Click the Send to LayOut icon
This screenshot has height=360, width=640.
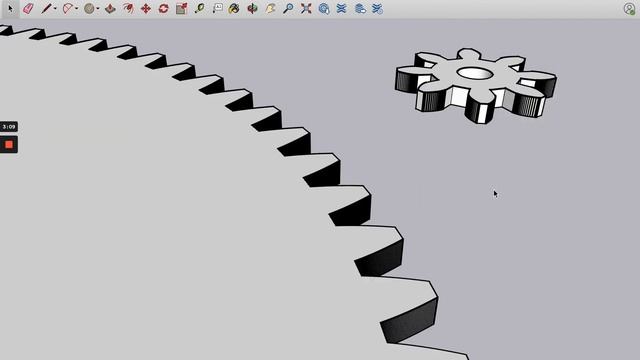pos(360,9)
